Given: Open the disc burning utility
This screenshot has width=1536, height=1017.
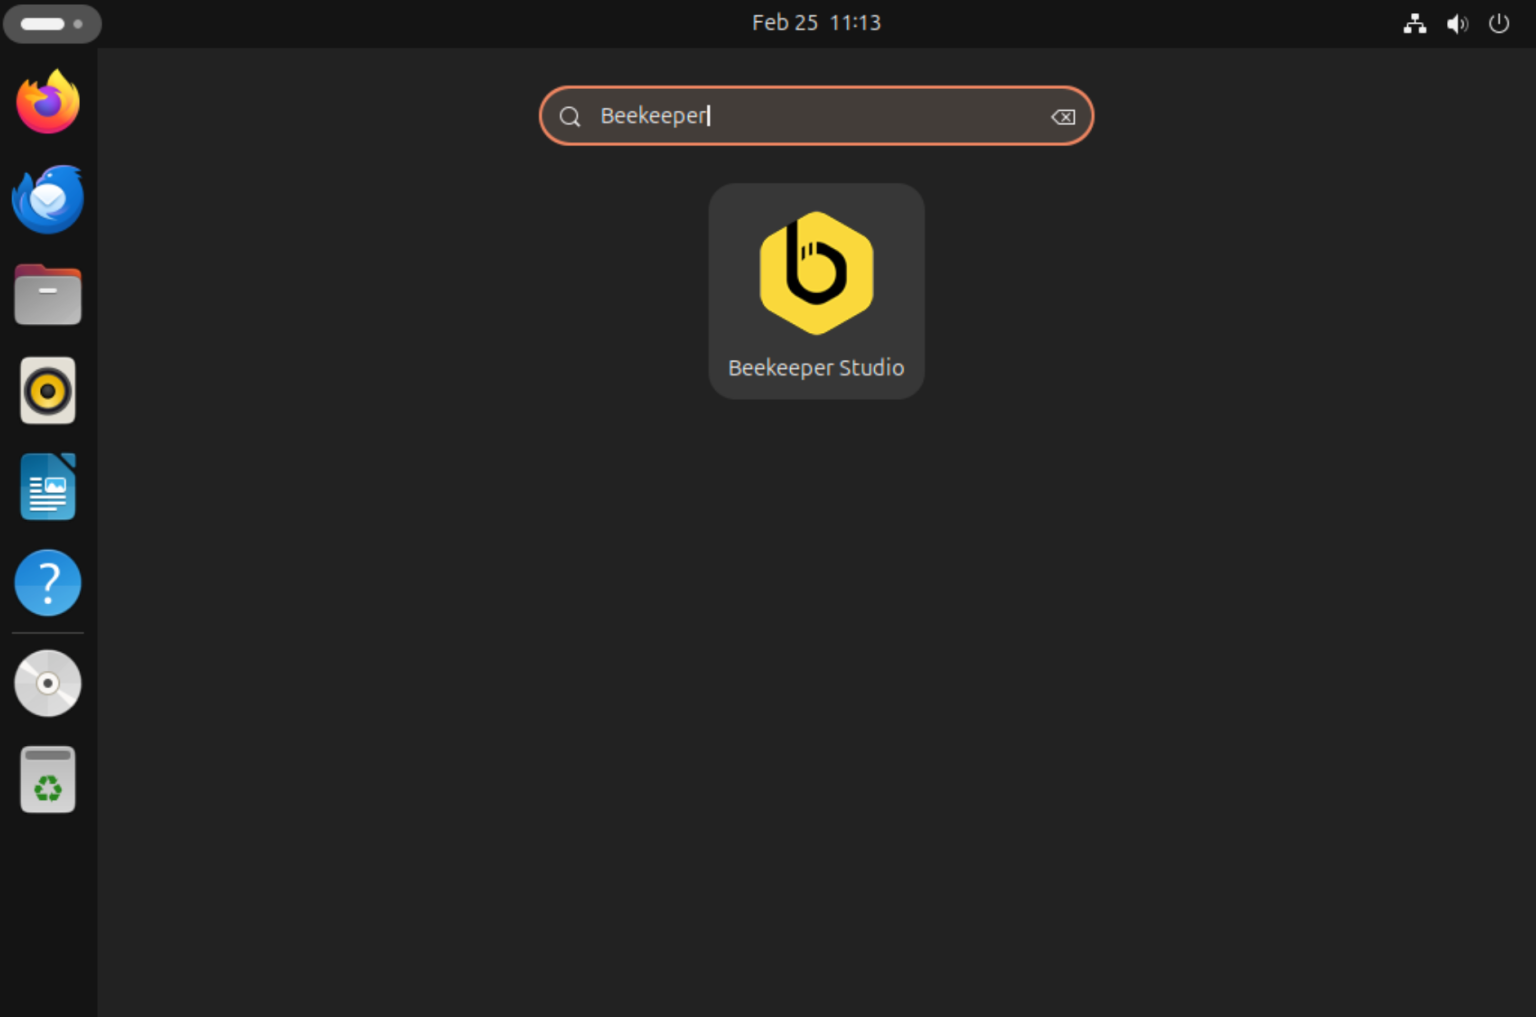Looking at the screenshot, I should [47, 683].
